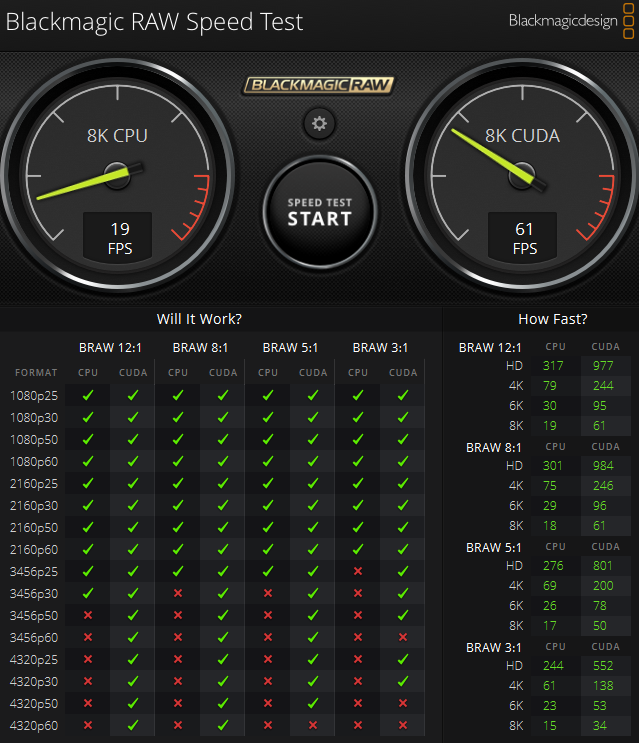
Task: Click the BRAW 5:1 column header in Will It Work
Action: [x=290, y=347]
